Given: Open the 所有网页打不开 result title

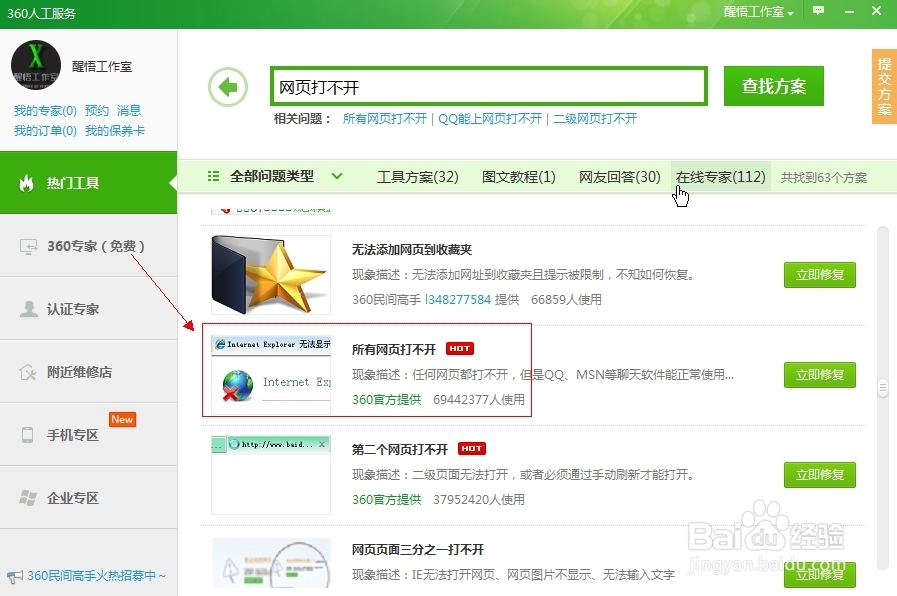Looking at the screenshot, I should click(394, 349).
